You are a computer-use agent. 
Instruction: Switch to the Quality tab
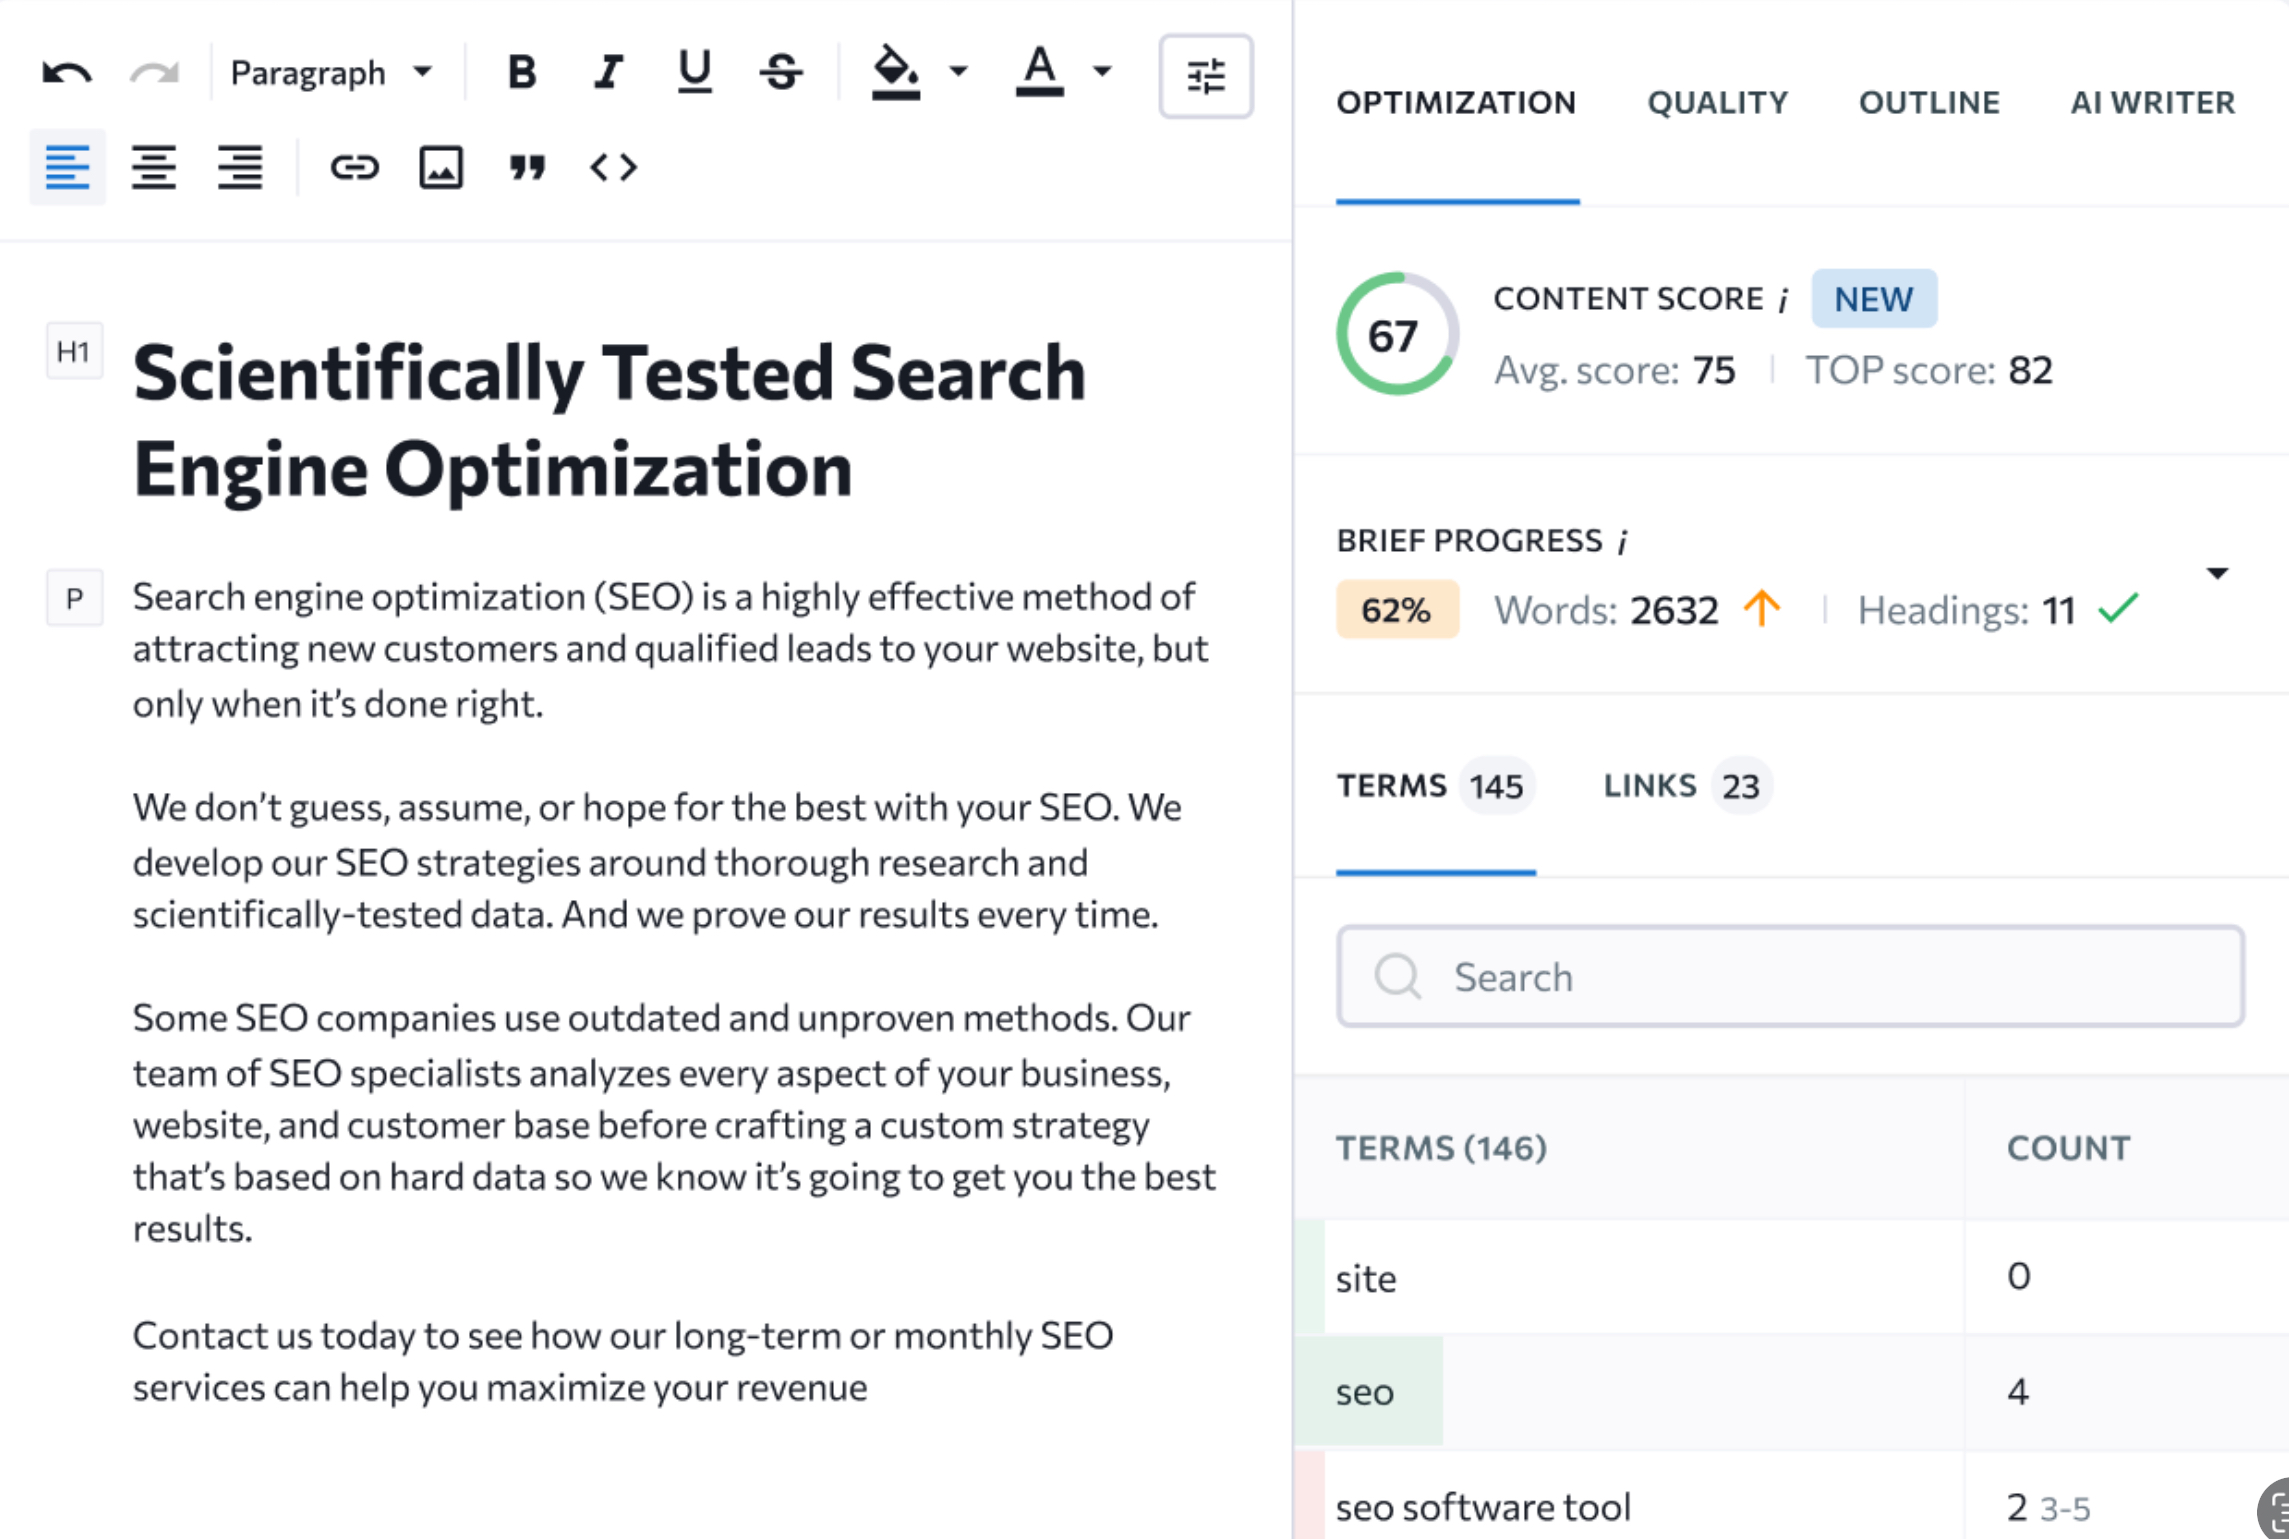click(1717, 101)
